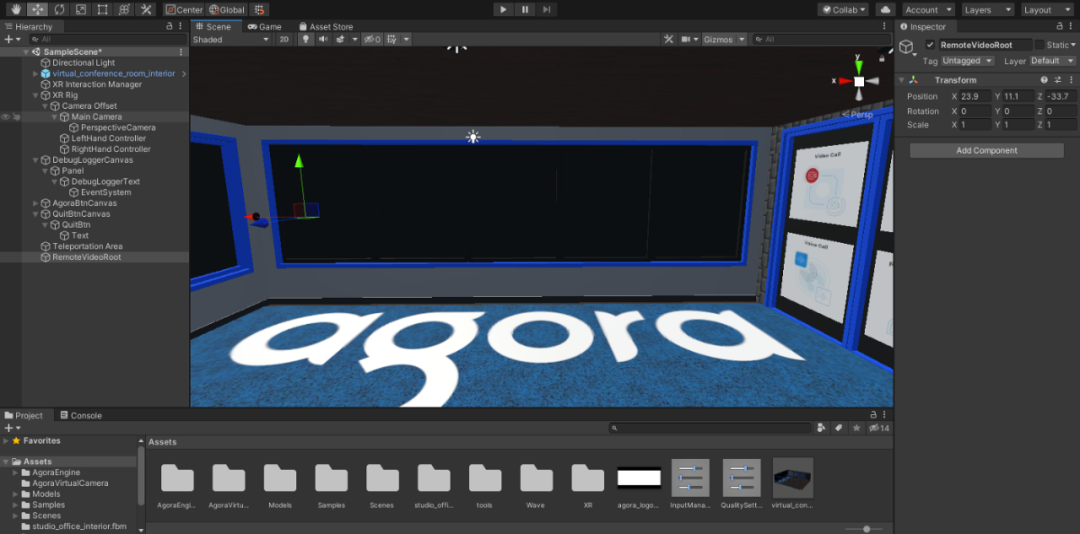
Task: Click the Scene view search field
Action: pos(820,39)
